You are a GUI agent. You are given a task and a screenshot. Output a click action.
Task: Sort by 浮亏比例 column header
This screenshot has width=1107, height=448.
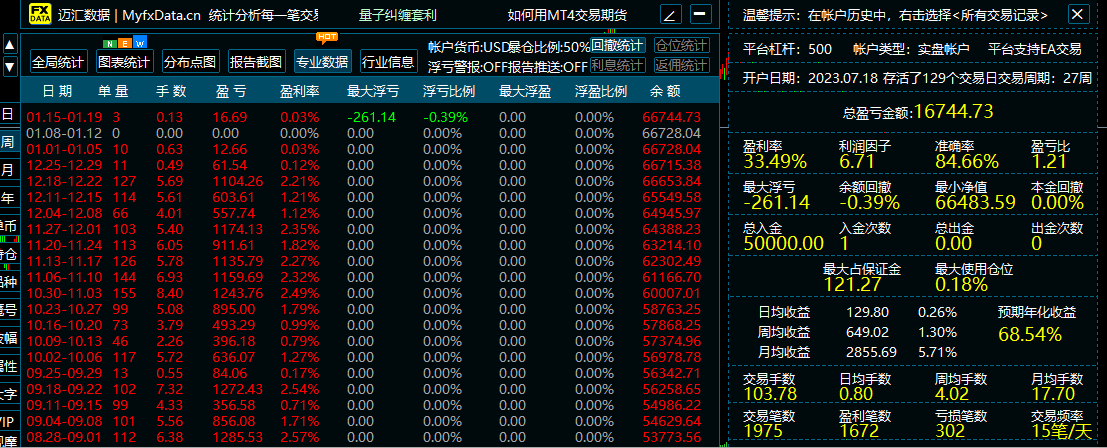(448, 92)
